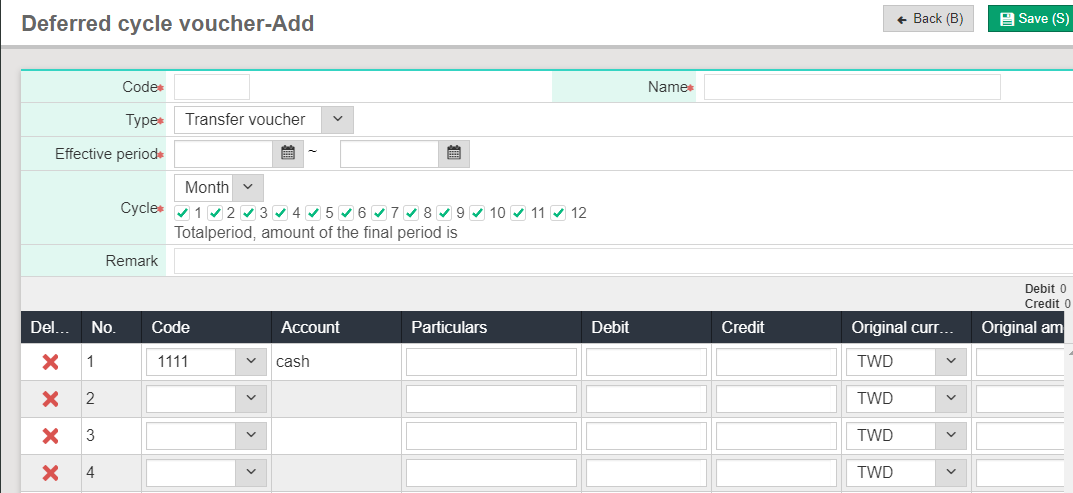
Task: Click the Particulars column header
Action: [448, 327]
